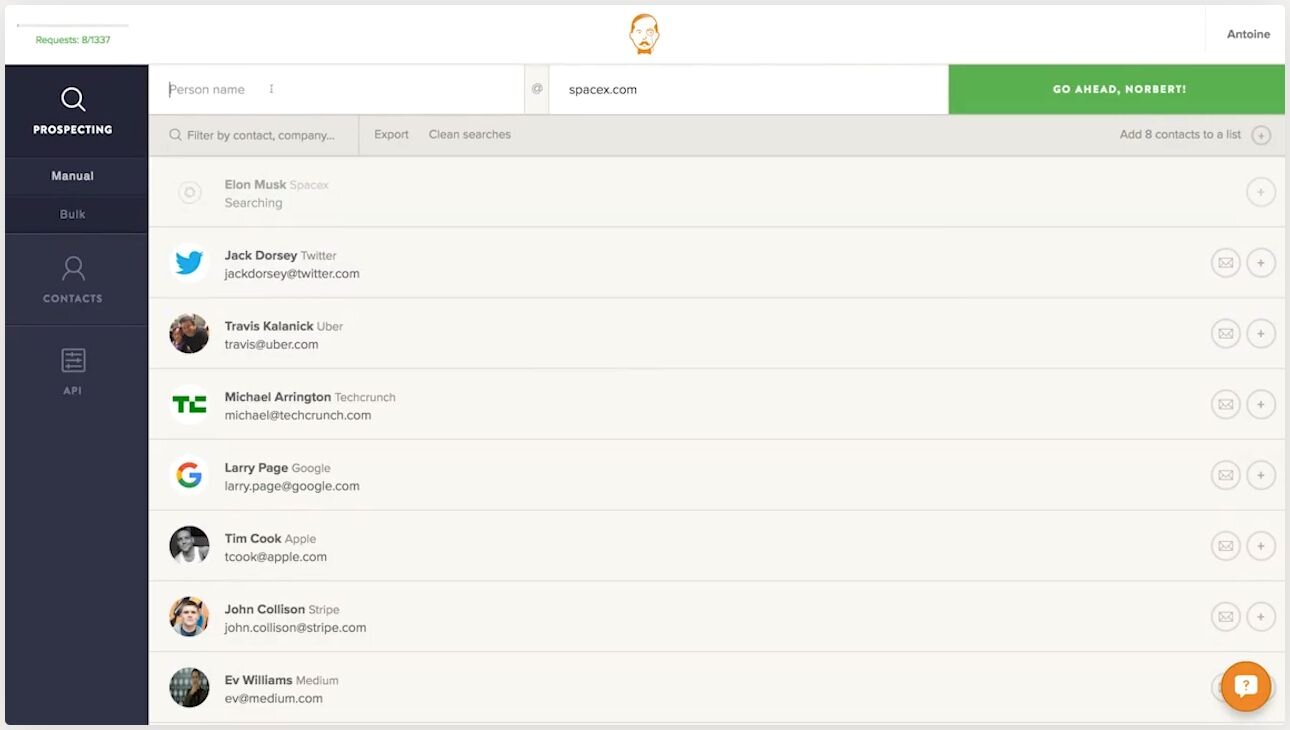Click the tcook@apple.com email

(275, 557)
